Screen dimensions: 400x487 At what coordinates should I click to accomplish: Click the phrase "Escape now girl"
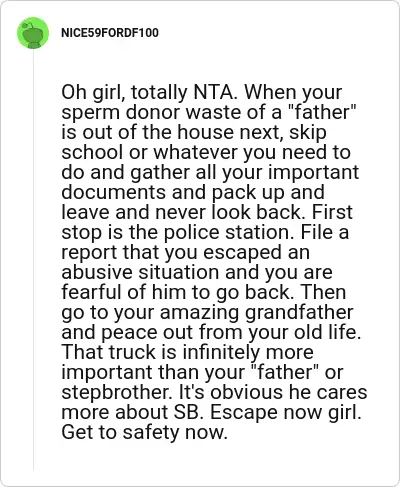[x=286, y=412]
